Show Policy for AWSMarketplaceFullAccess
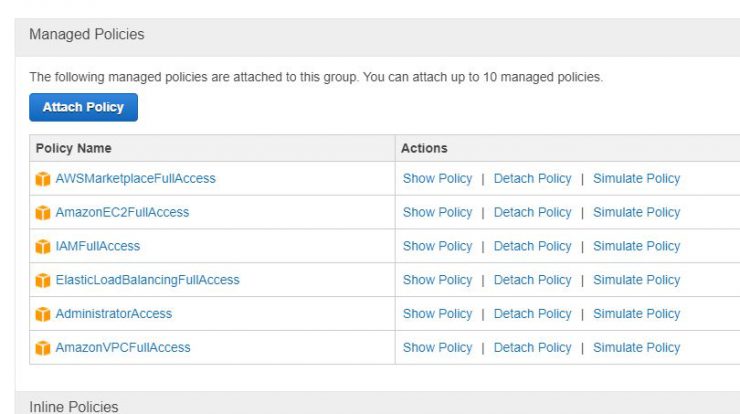 pyautogui.click(x=437, y=178)
